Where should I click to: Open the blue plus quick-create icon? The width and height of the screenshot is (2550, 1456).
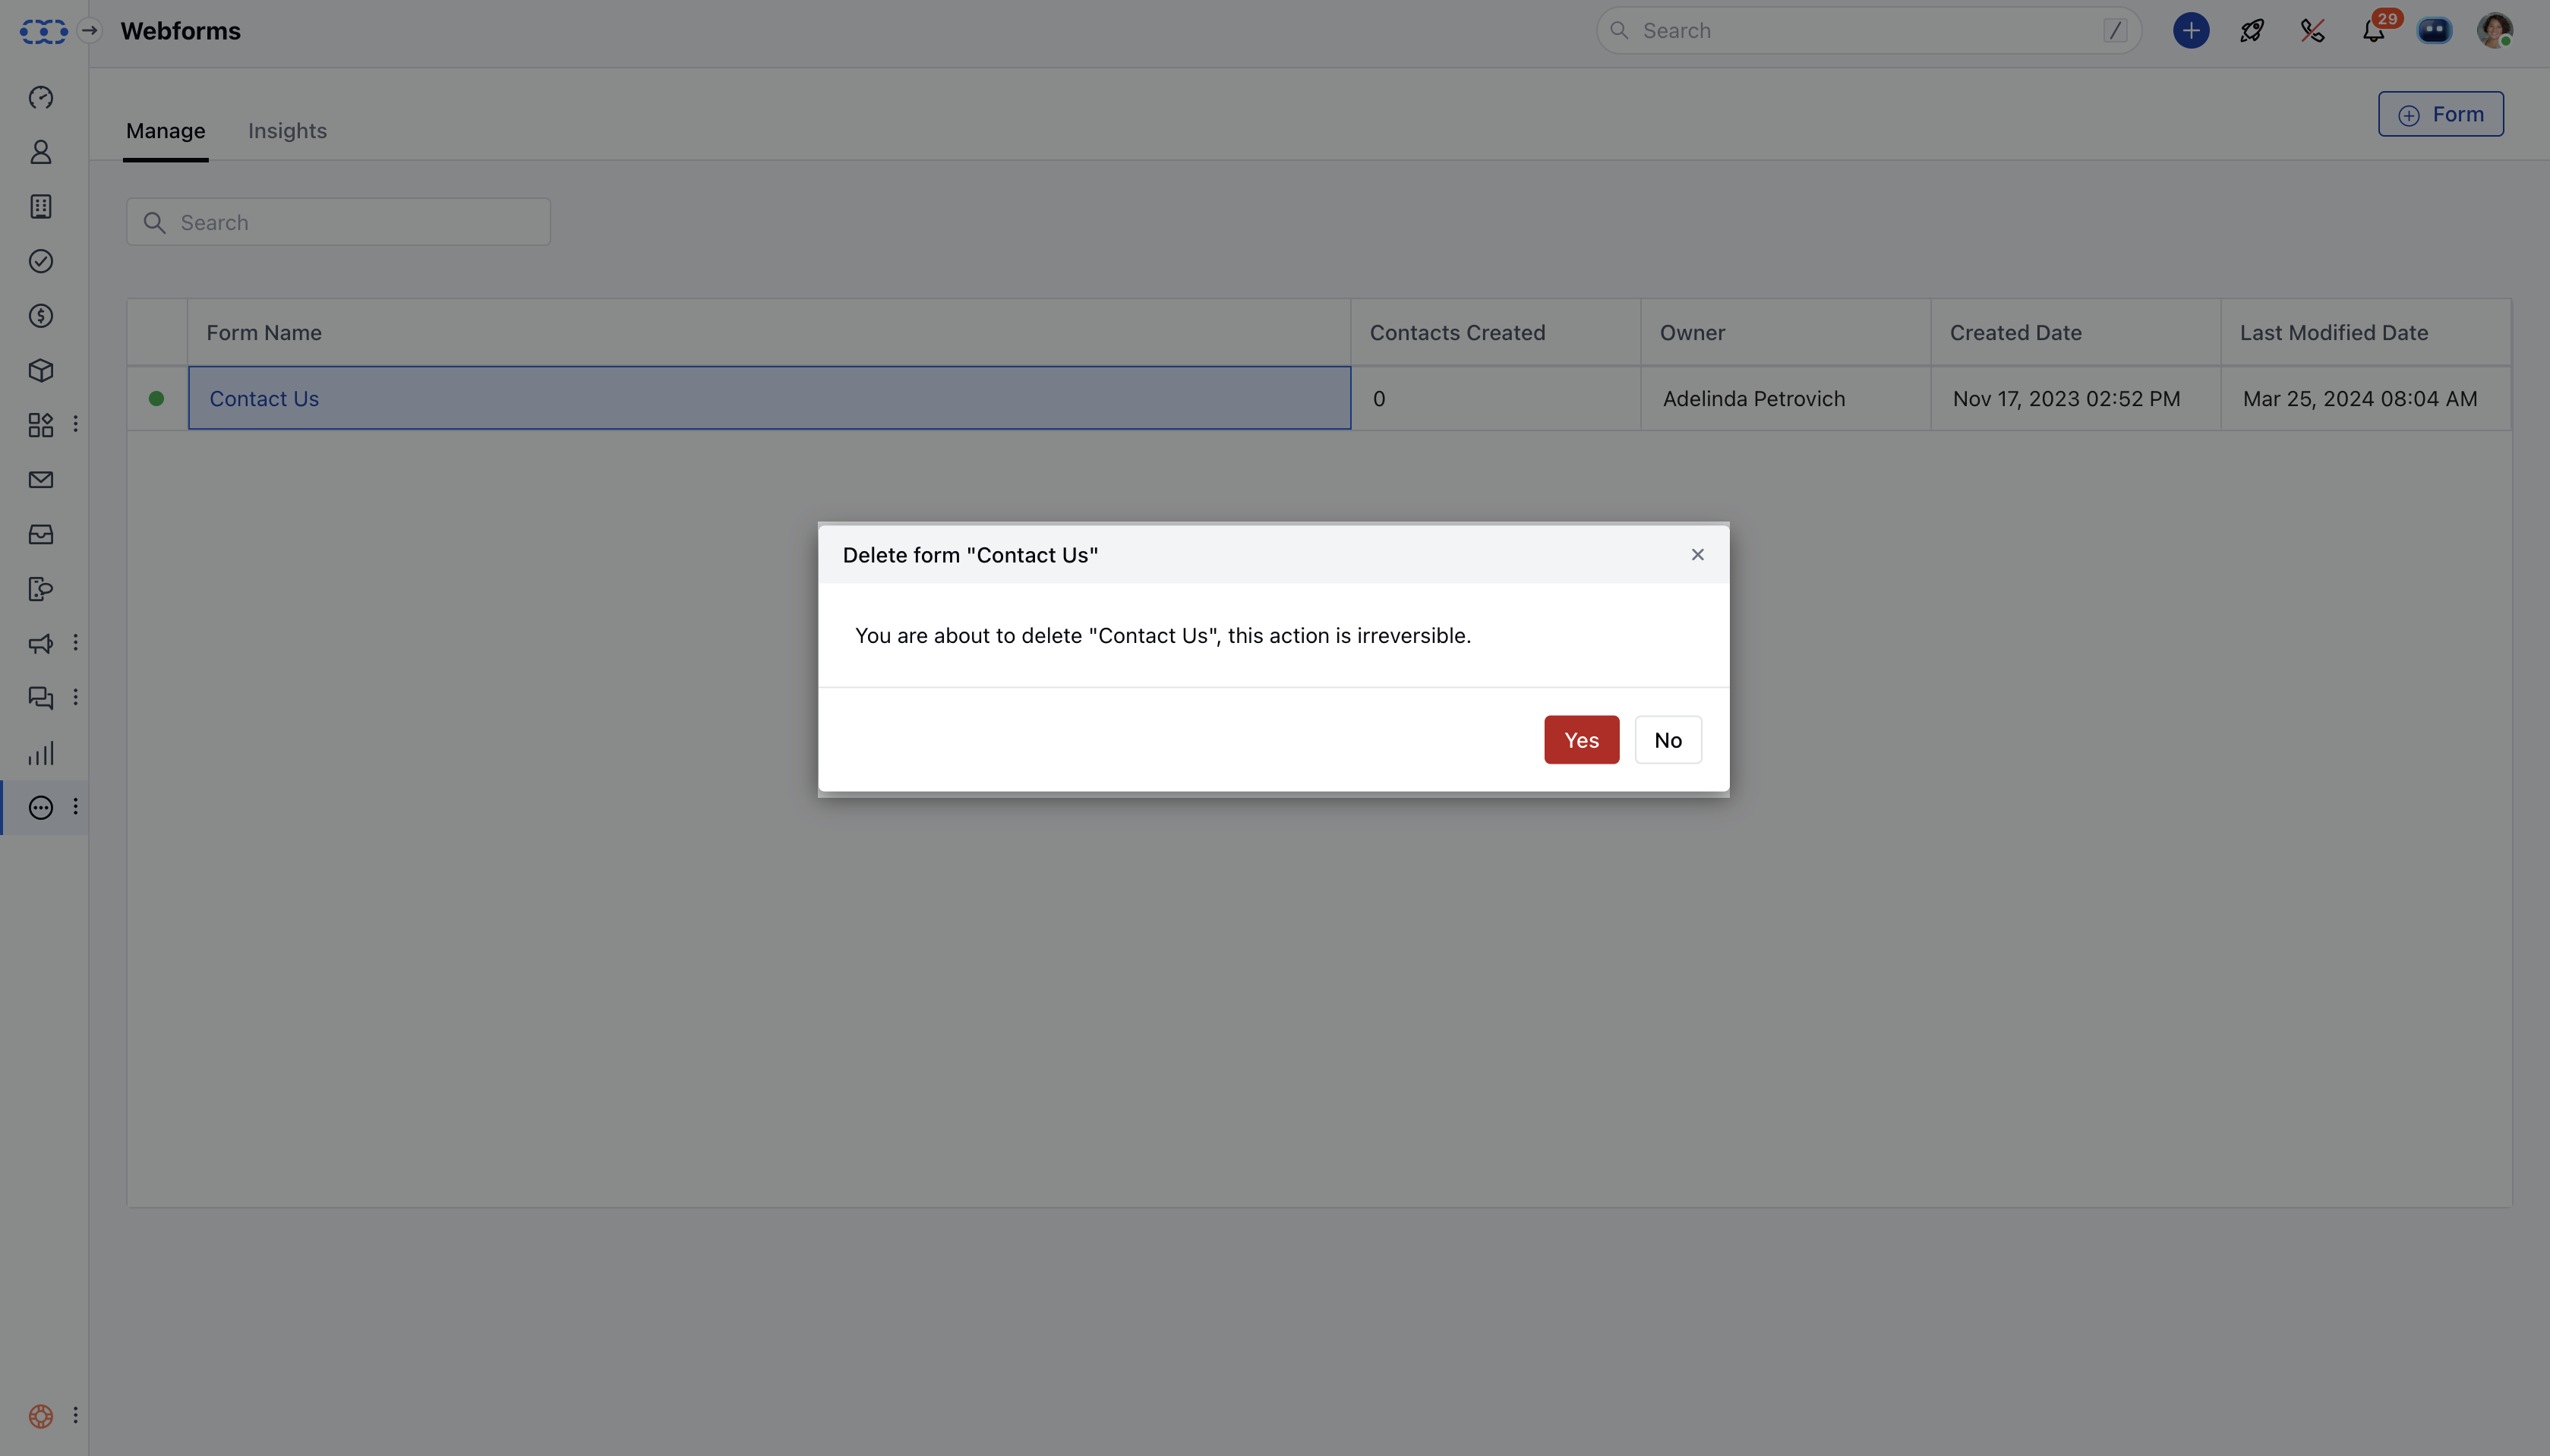tap(2190, 31)
